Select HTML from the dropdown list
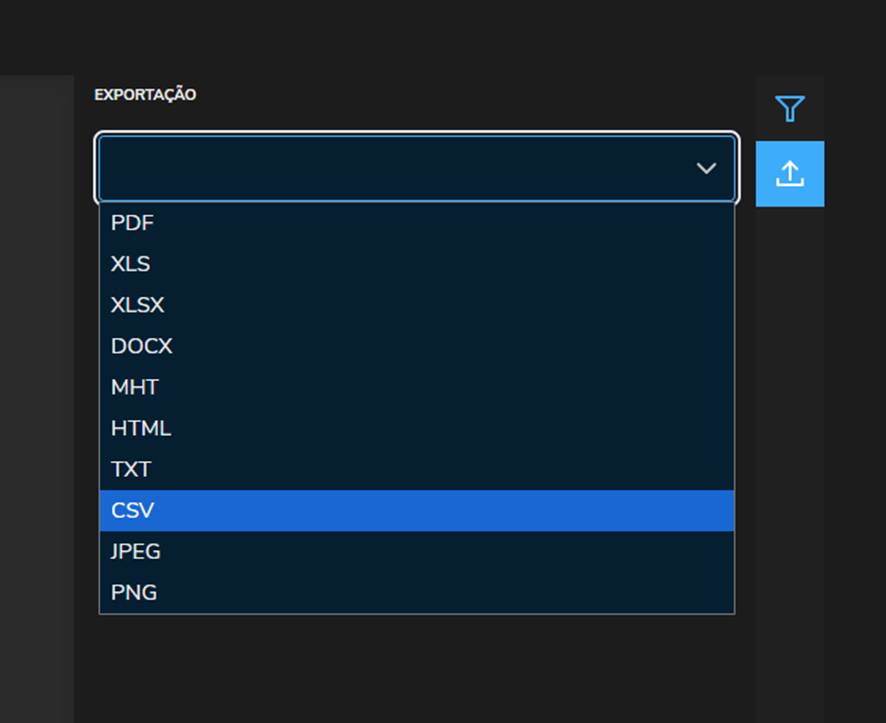This screenshot has width=886, height=723. [x=141, y=428]
